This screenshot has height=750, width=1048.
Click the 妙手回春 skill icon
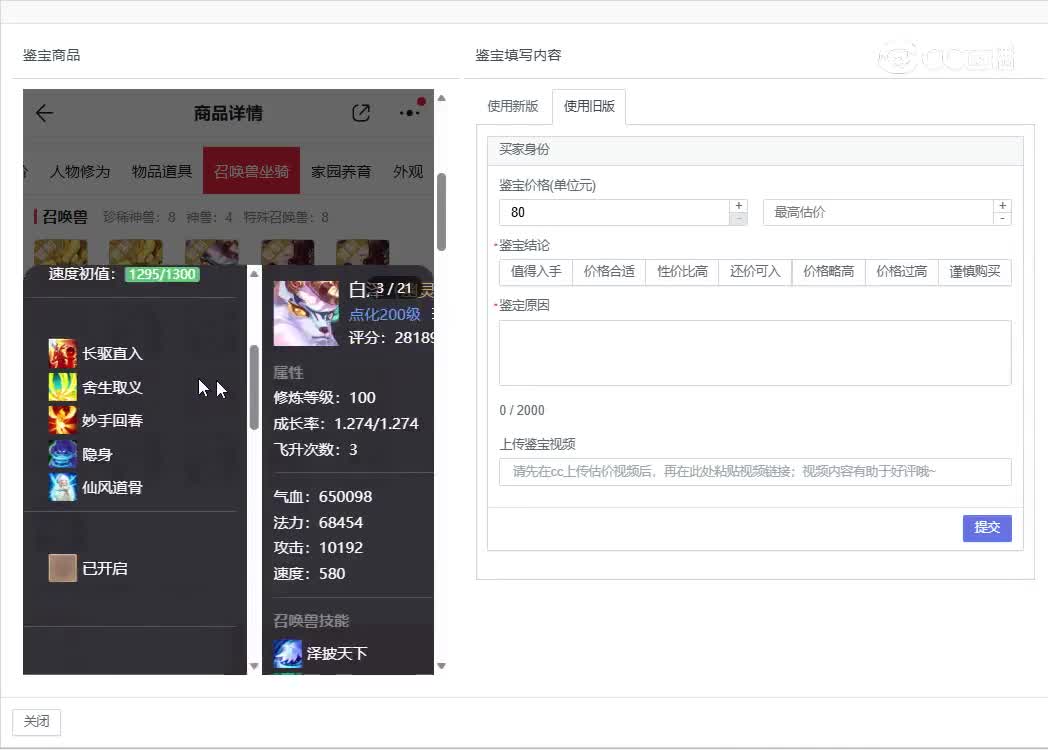point(63,420)
